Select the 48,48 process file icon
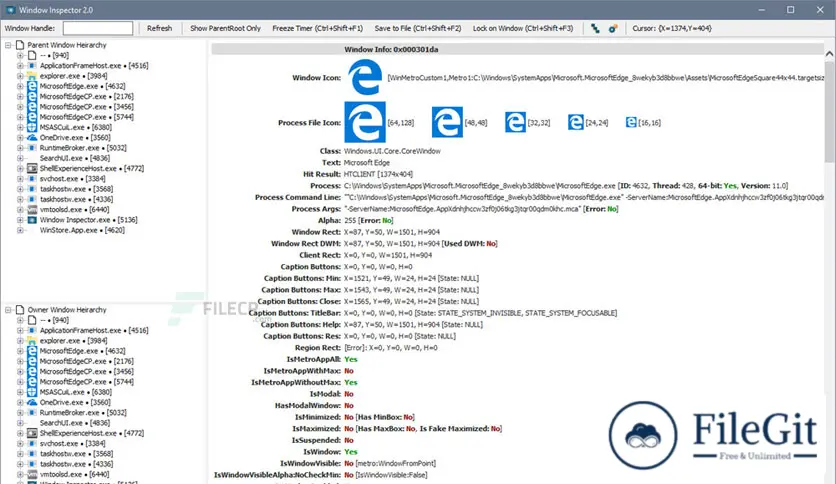836x484 pixels. click(447, 122)
